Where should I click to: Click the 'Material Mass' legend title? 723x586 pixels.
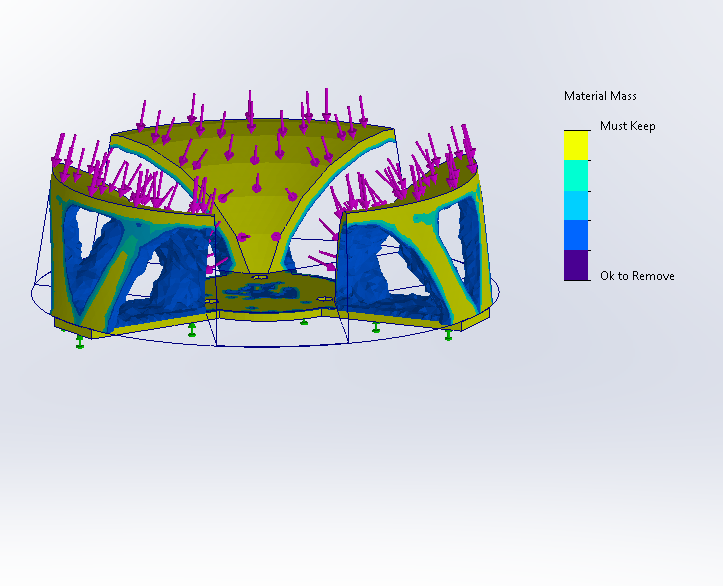tap(600, 96)
